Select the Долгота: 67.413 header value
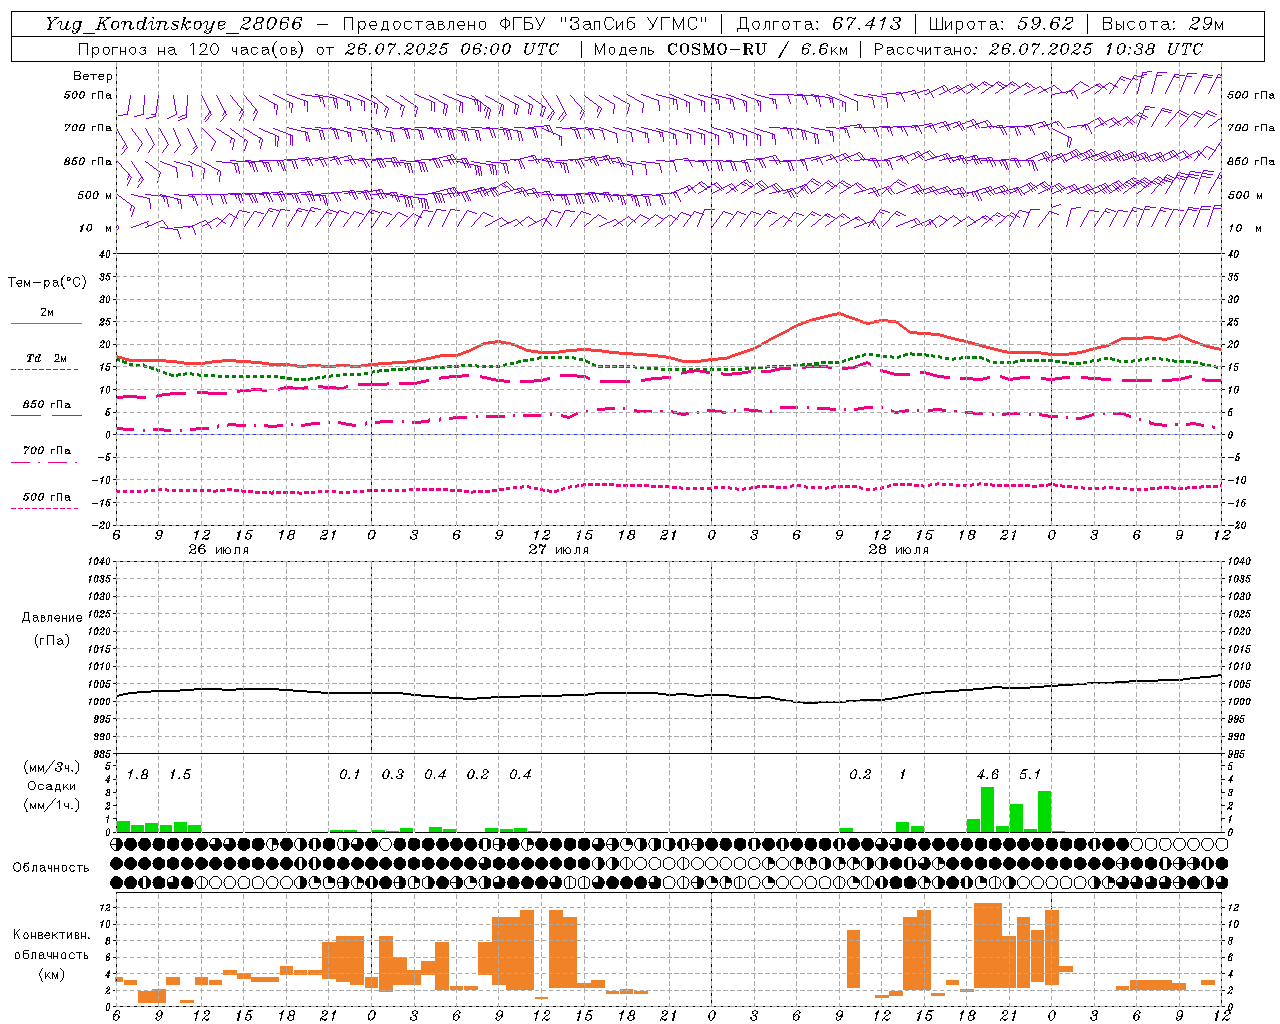 pos(819,24)
